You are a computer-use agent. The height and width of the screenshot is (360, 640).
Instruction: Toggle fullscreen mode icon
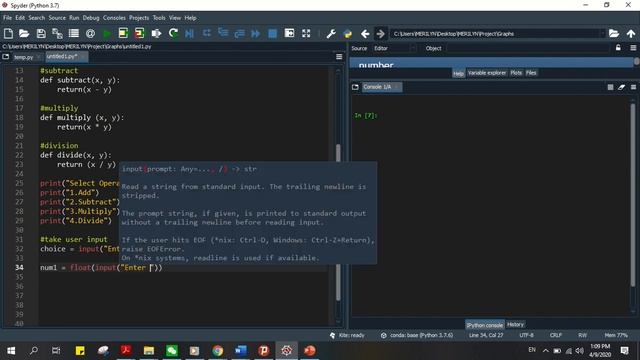click(306, 33)
